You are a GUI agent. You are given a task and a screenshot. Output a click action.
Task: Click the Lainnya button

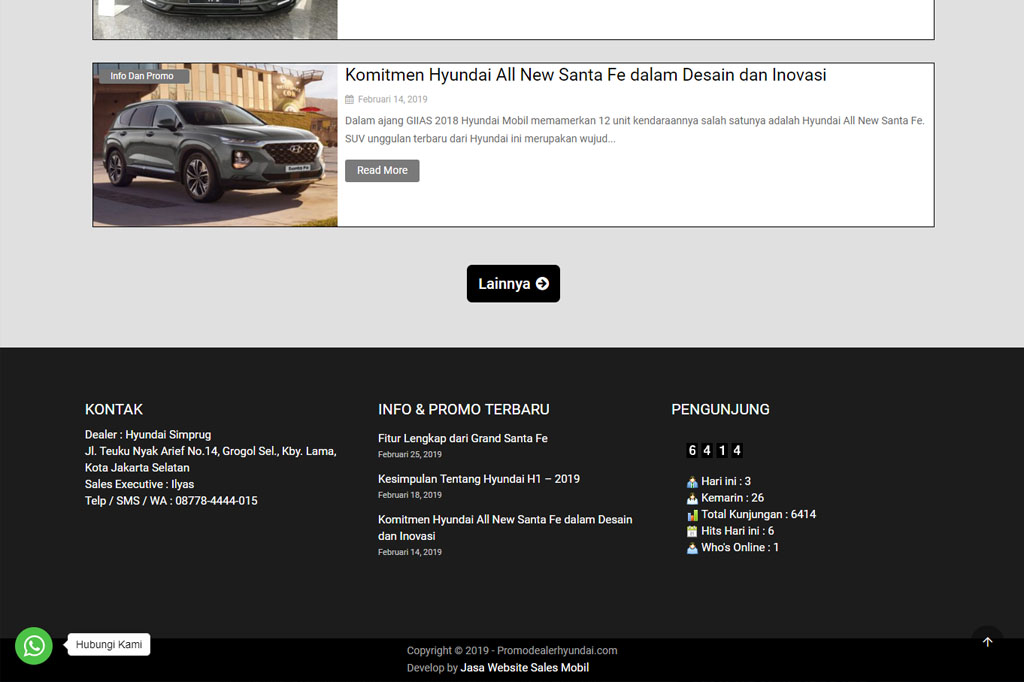513,284
